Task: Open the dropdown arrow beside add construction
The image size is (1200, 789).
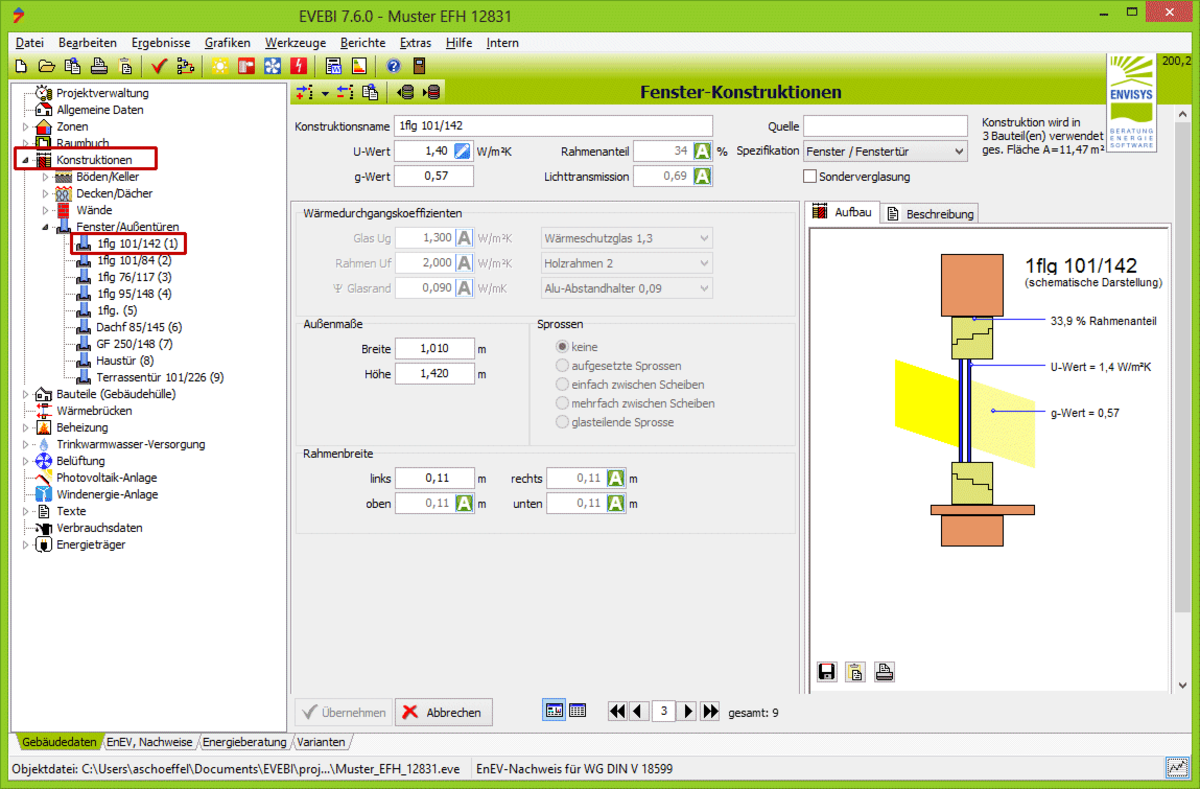Action: (x=325, y=94)
